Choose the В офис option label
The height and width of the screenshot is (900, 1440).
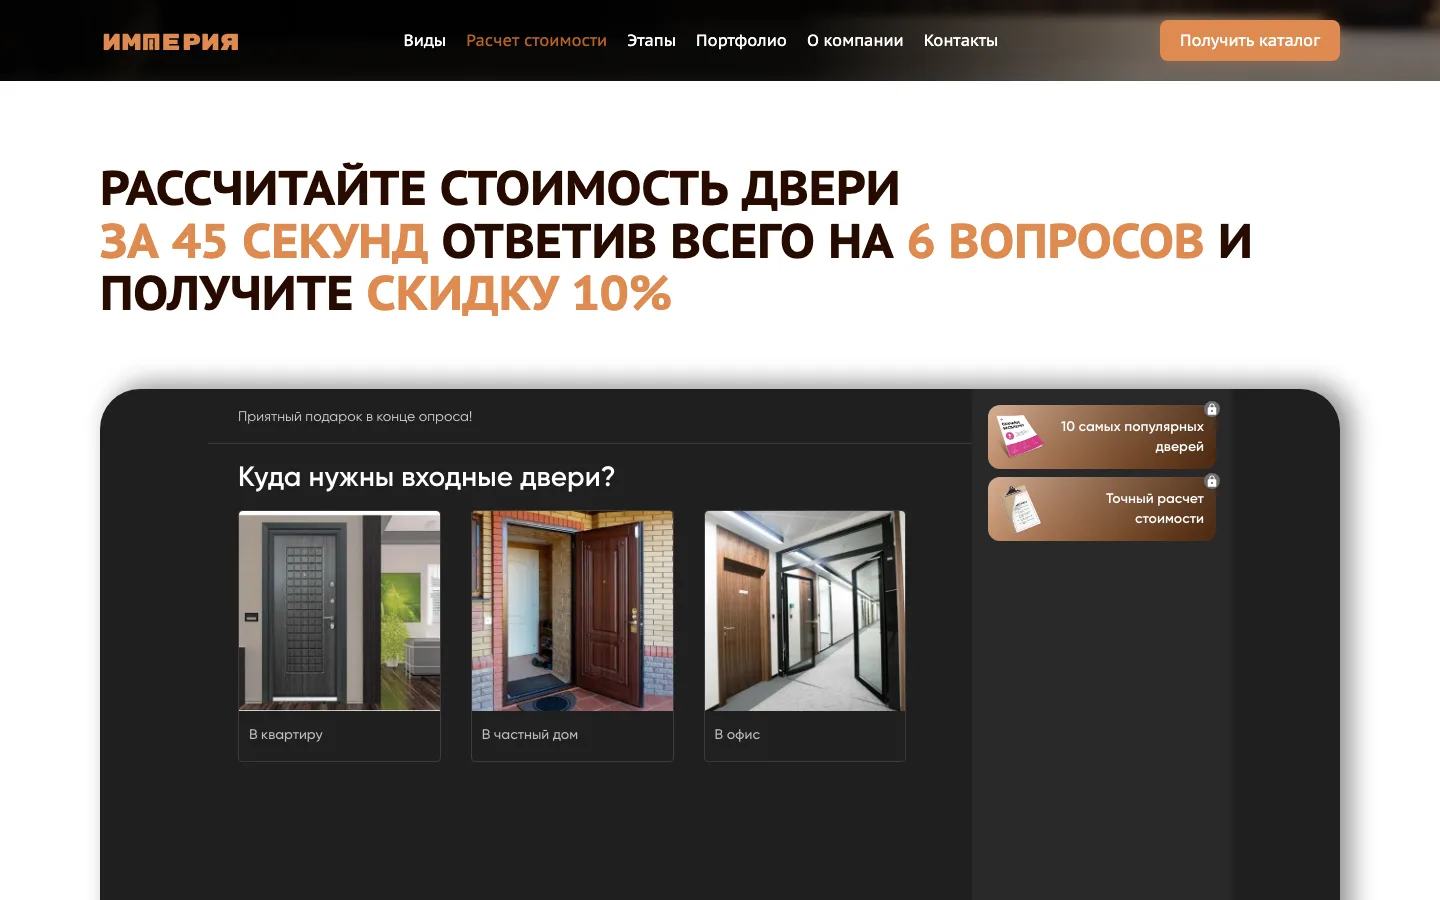(x=737, y=734)
